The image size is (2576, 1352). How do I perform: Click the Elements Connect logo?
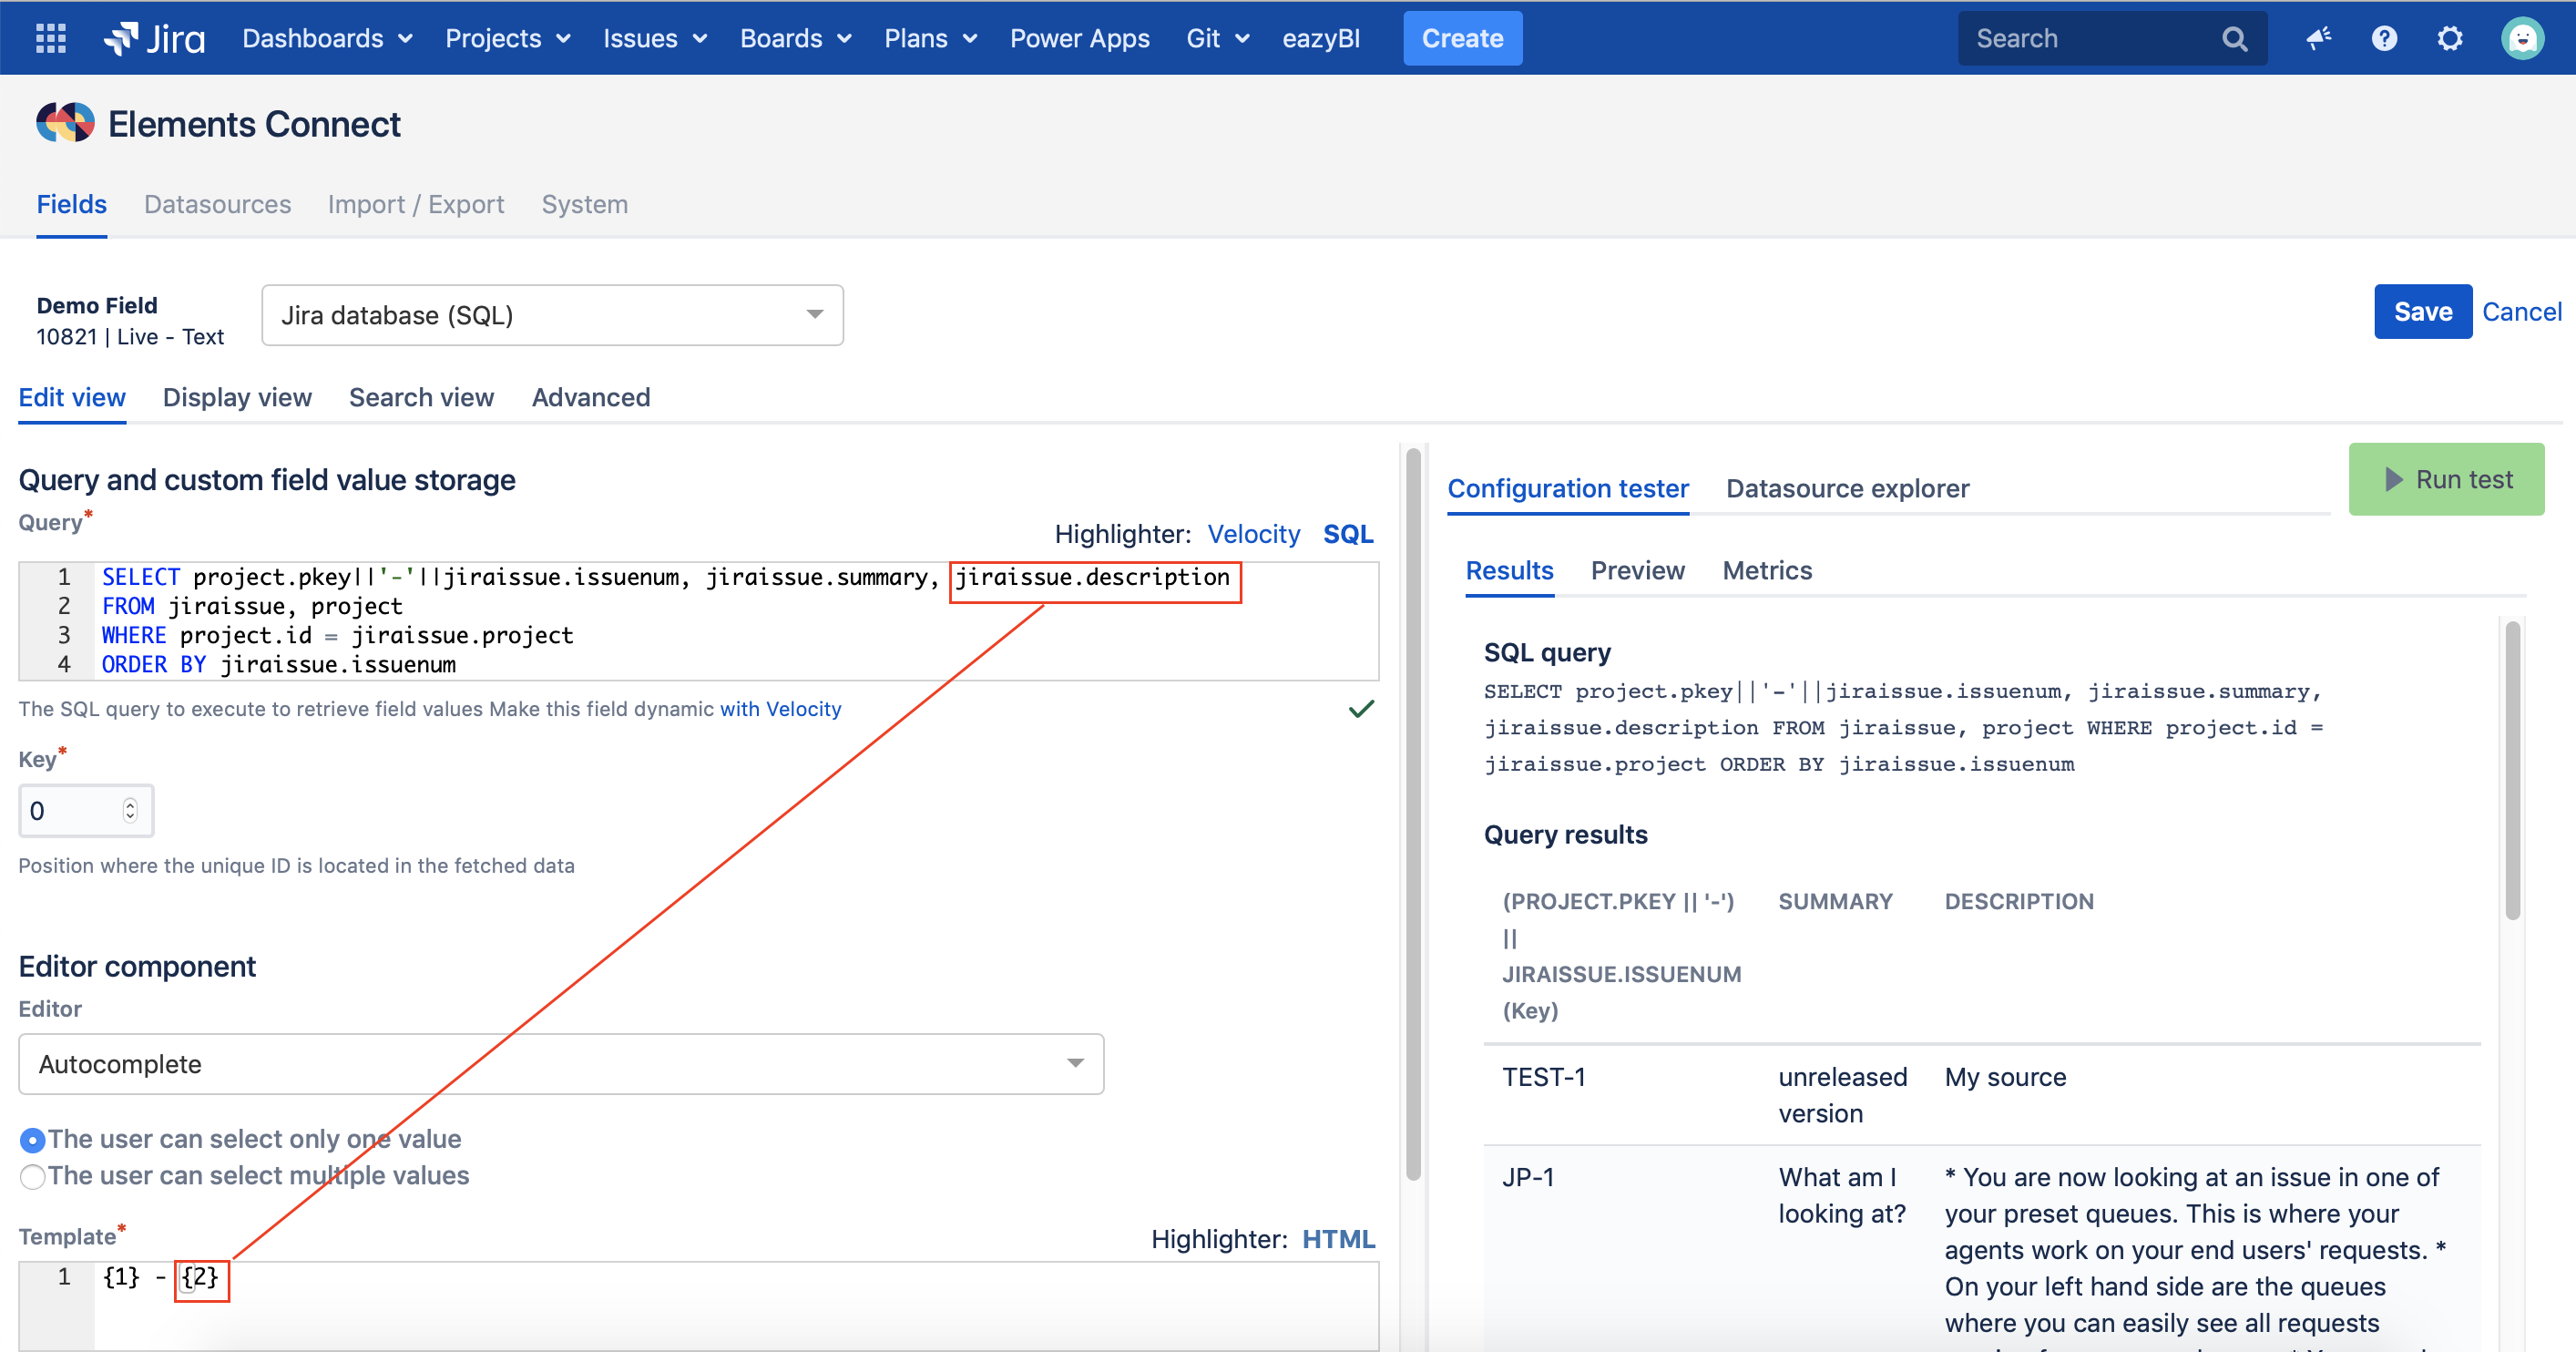(x=66, y=124)
